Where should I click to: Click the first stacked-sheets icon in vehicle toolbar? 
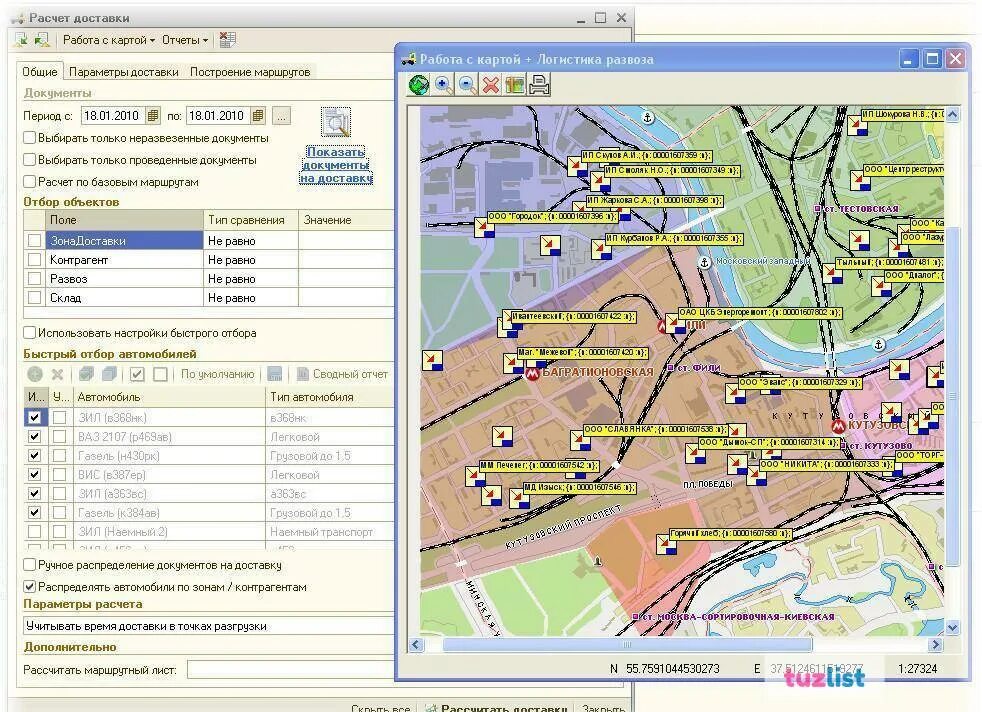[86, 374]
